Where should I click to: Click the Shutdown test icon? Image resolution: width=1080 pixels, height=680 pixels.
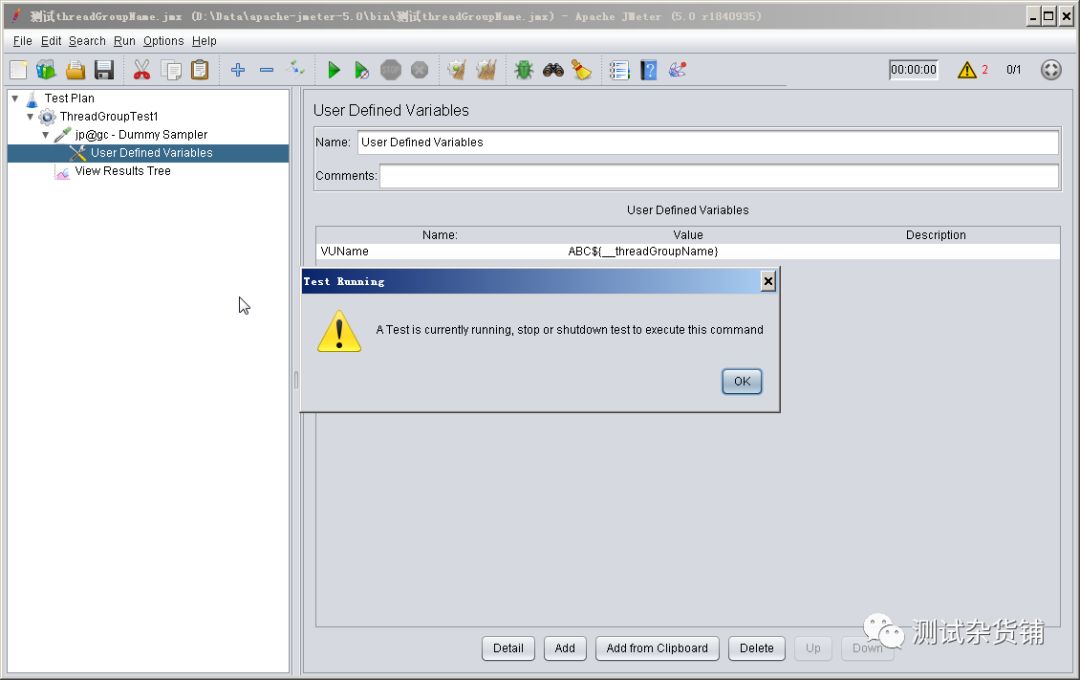pos(419,70)
